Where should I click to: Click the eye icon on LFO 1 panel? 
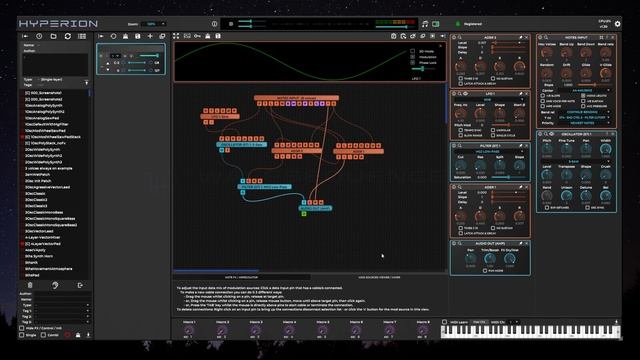pos(465,94)
